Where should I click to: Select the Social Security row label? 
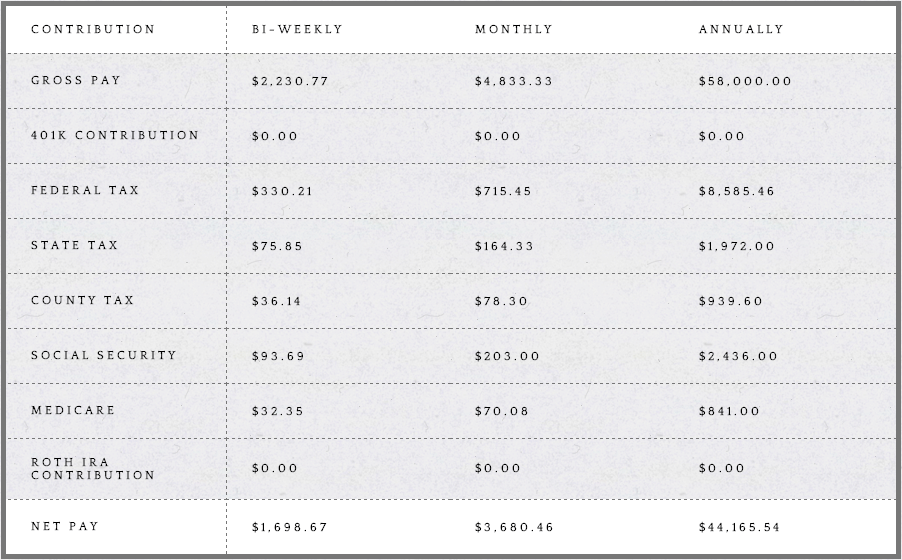click(x=104, y=355)
